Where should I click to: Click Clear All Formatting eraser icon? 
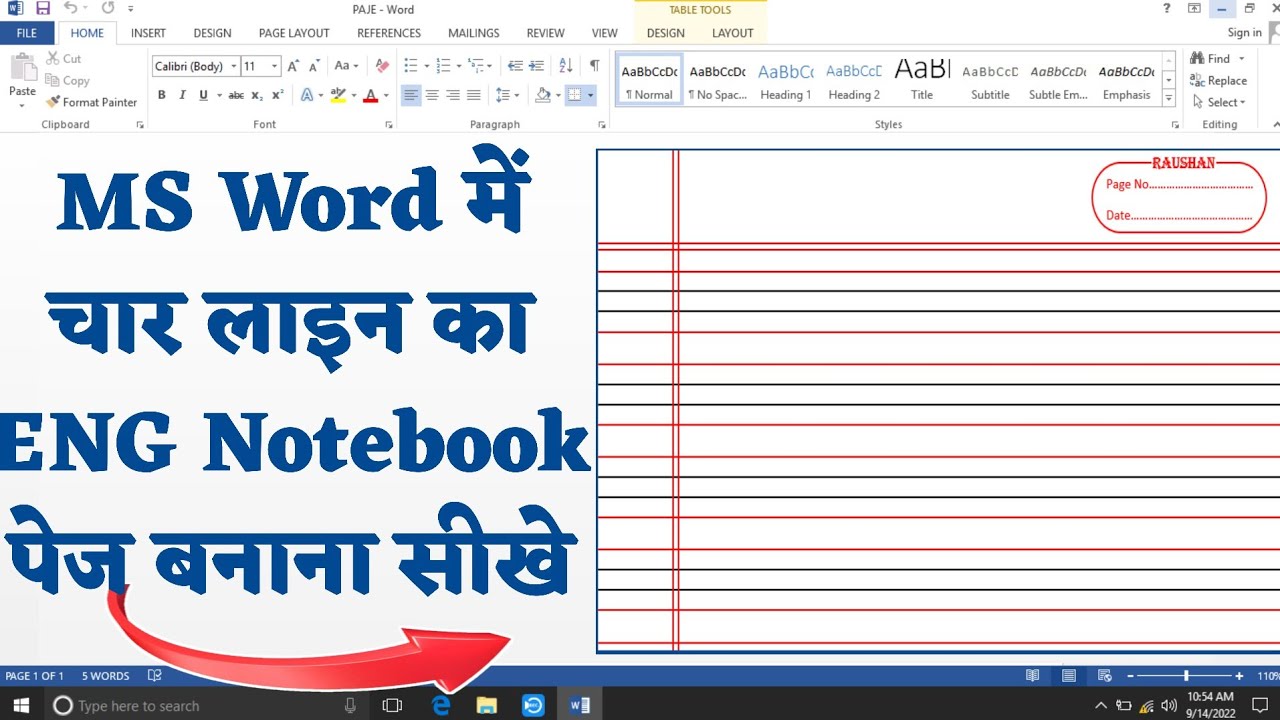tap(382, 66)
